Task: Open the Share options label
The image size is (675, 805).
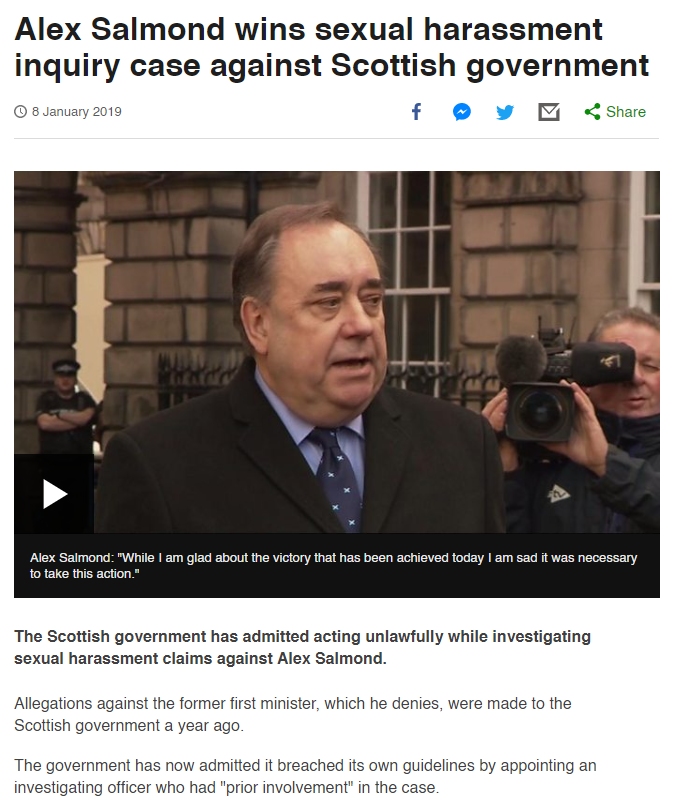Action: click(x=626, y=111)
